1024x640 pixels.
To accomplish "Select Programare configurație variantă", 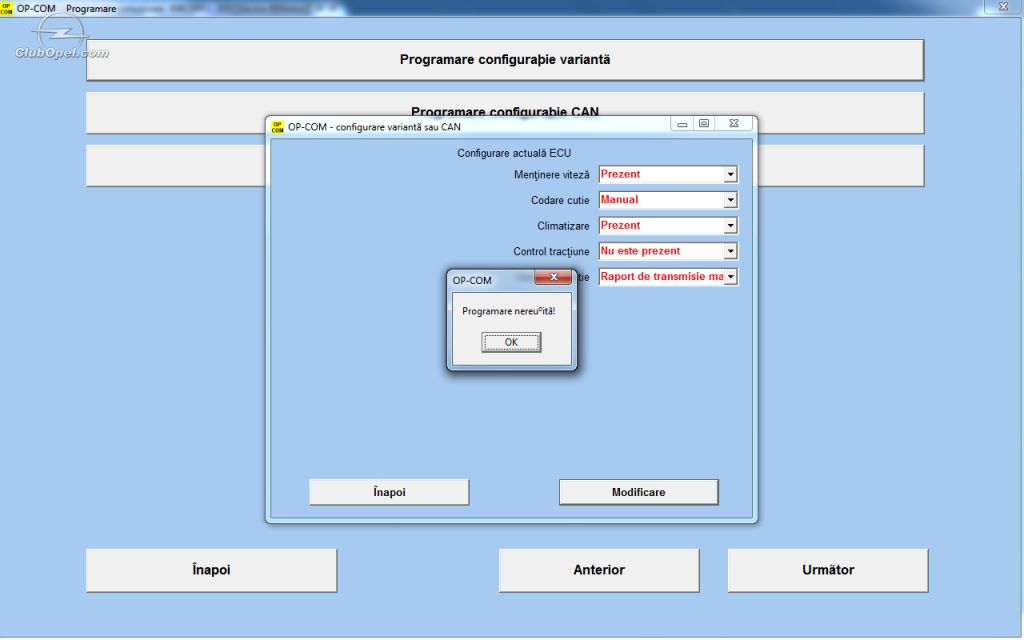I will click(505, 59).
